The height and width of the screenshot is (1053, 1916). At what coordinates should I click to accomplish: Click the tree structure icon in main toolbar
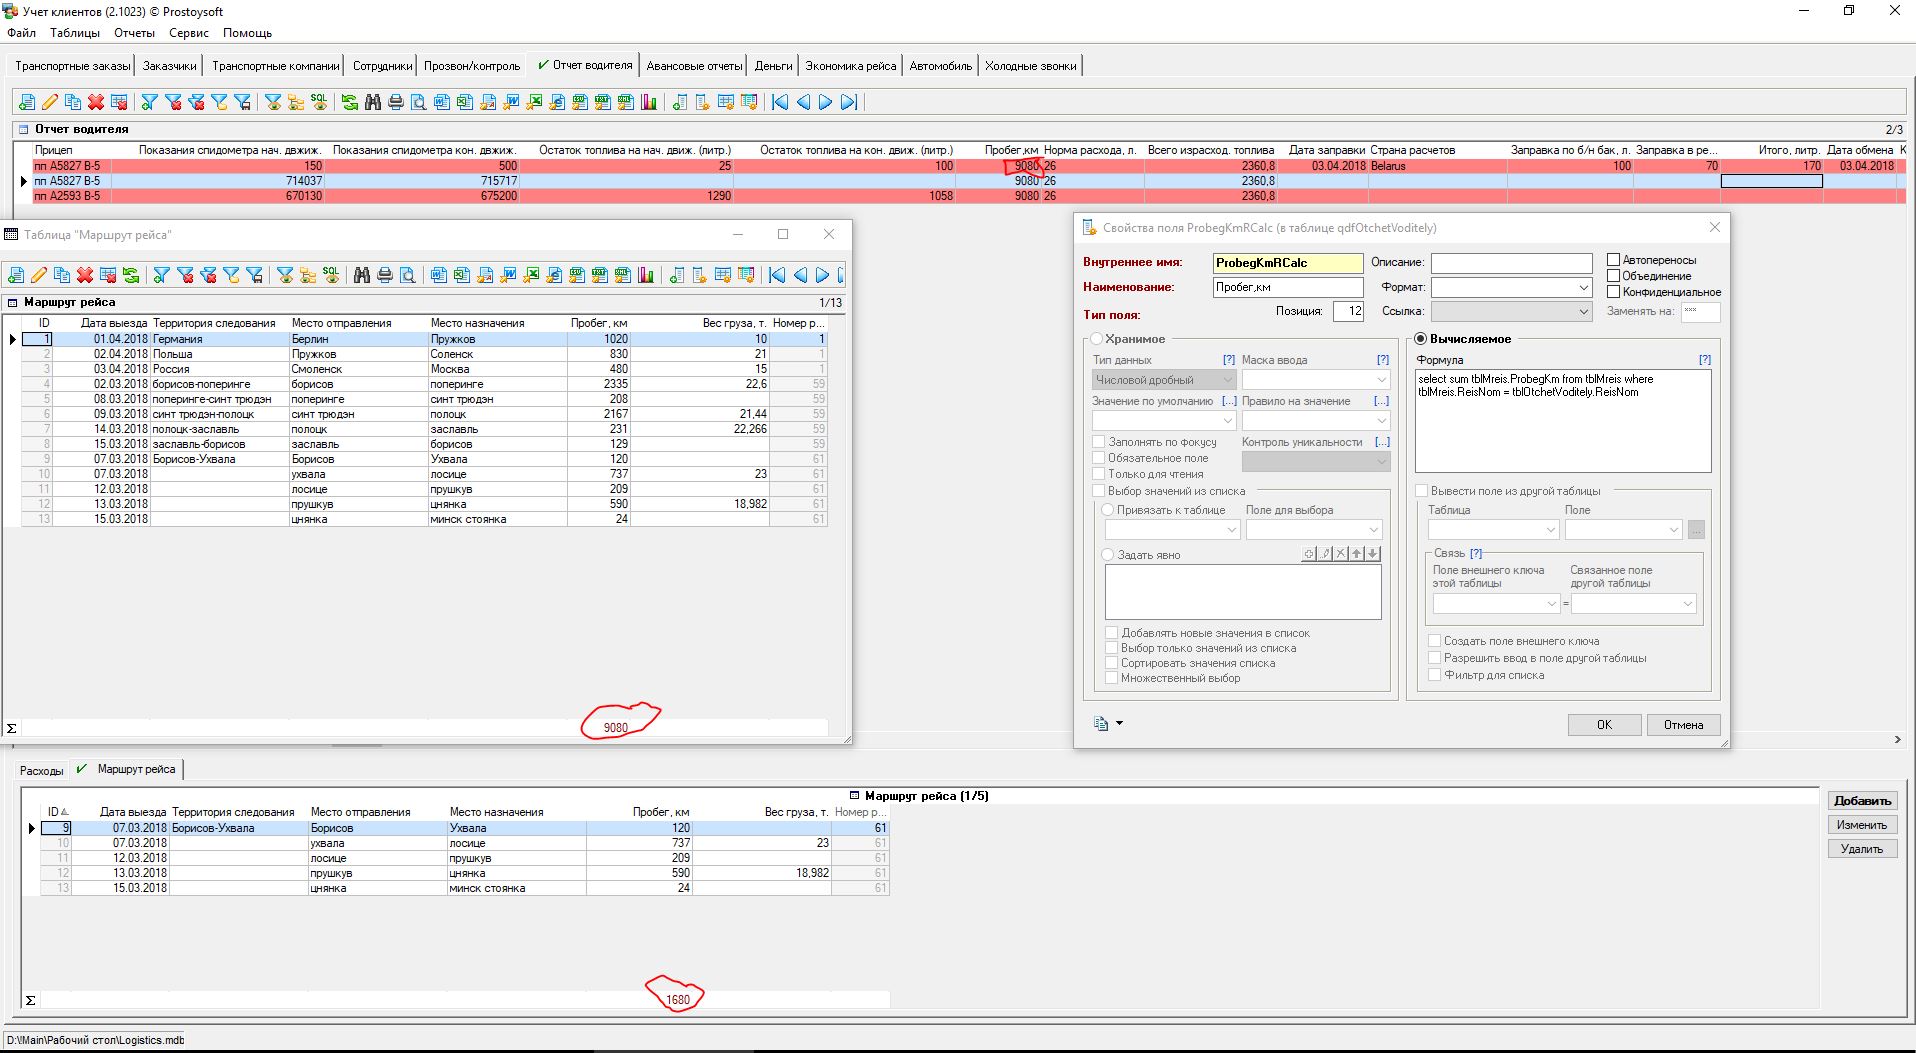(296, 102)
